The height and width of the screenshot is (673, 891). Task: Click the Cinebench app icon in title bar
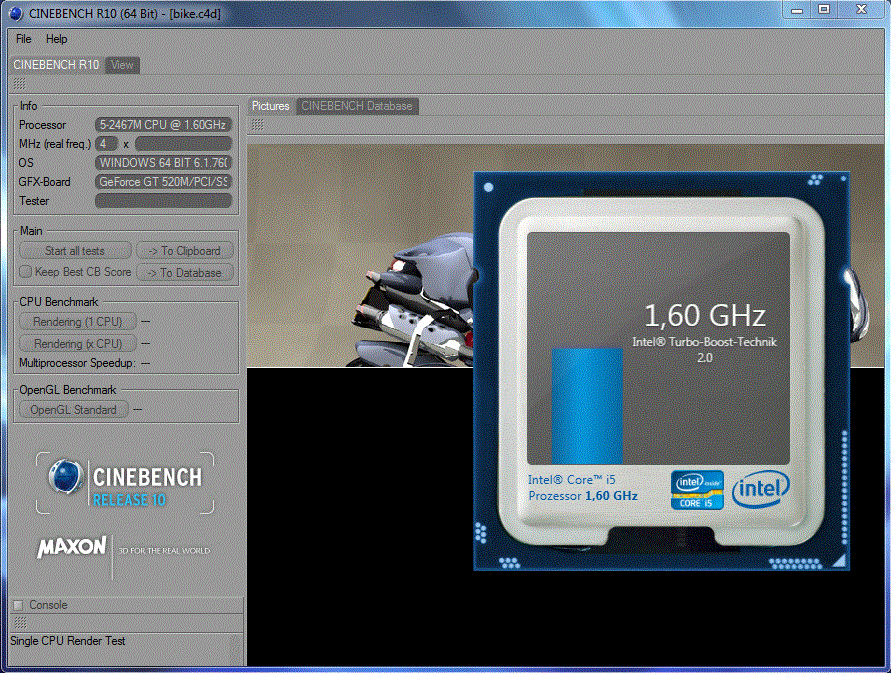(x=17, y=10)
